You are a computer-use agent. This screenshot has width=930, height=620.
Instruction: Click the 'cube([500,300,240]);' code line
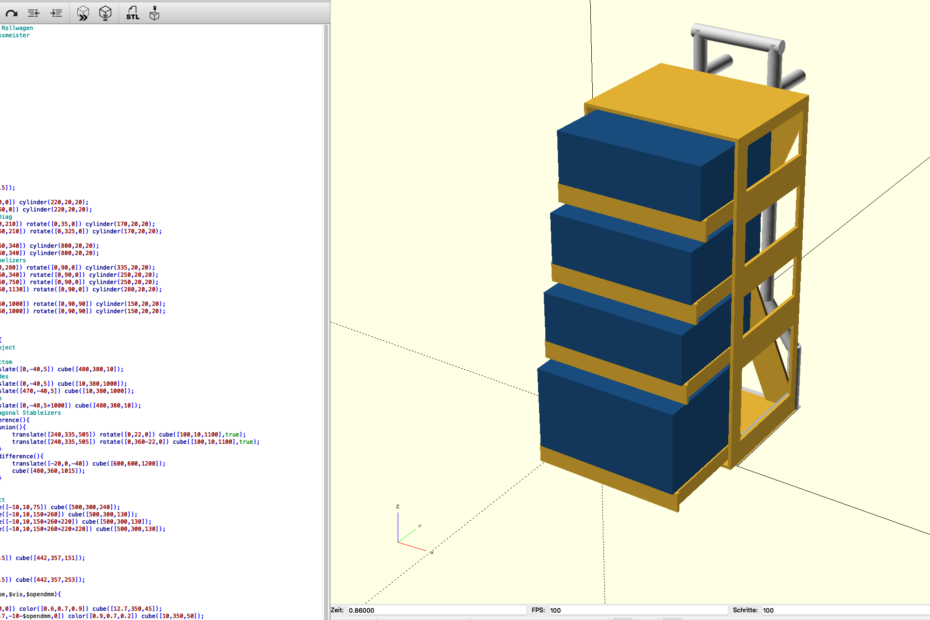click(x=85, y=507)
